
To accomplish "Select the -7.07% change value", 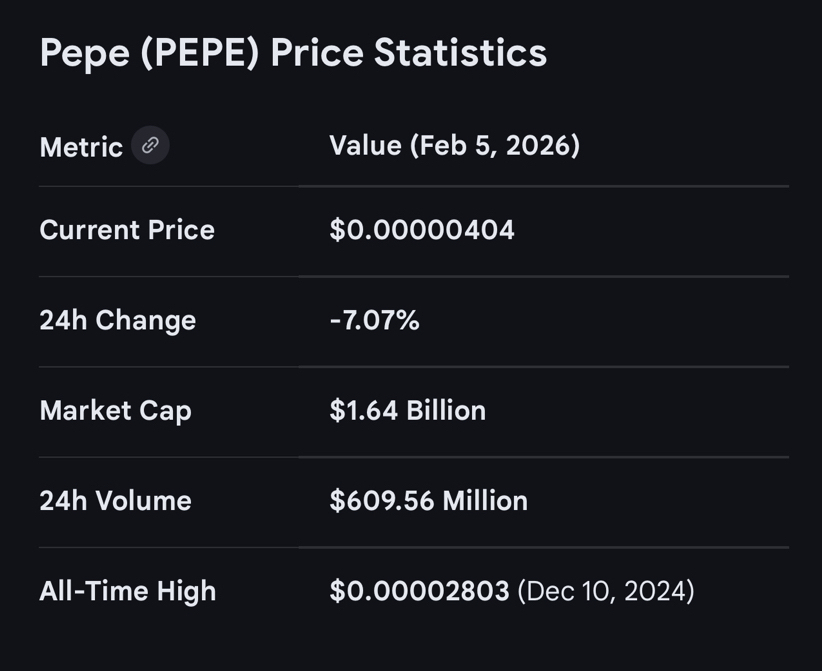I will pos(374,320).
